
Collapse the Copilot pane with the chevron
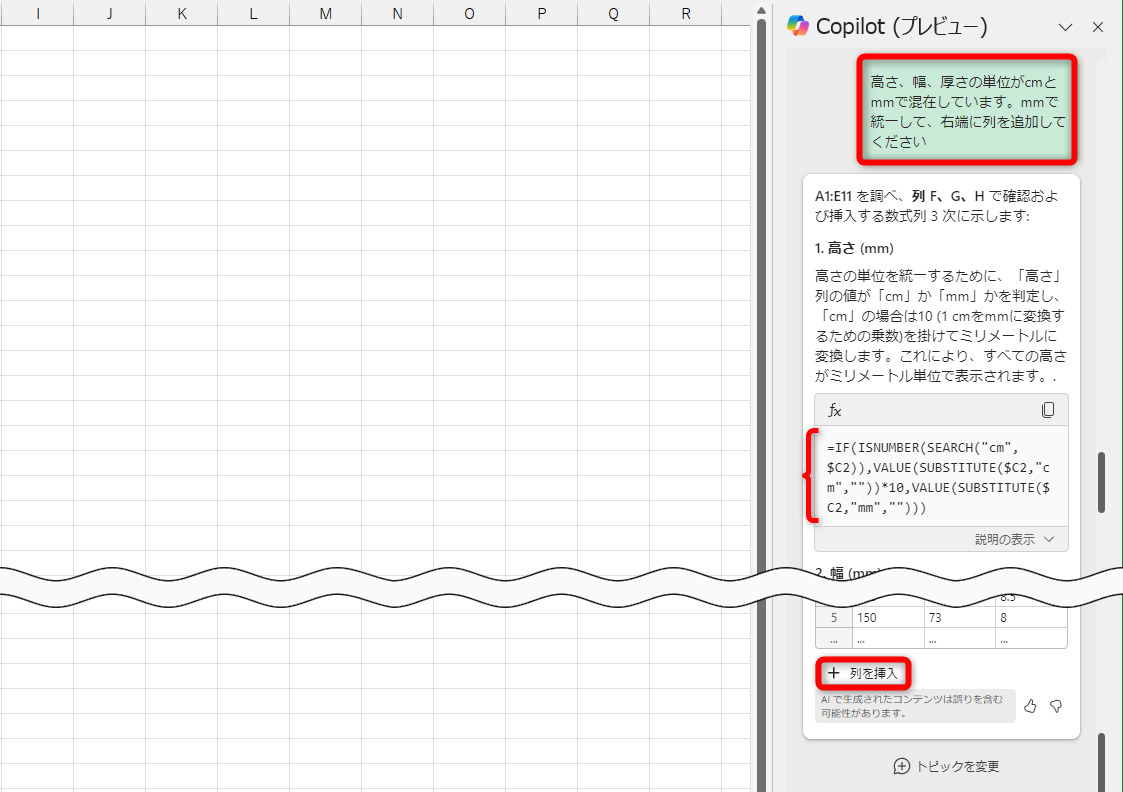coord(1066,27)
